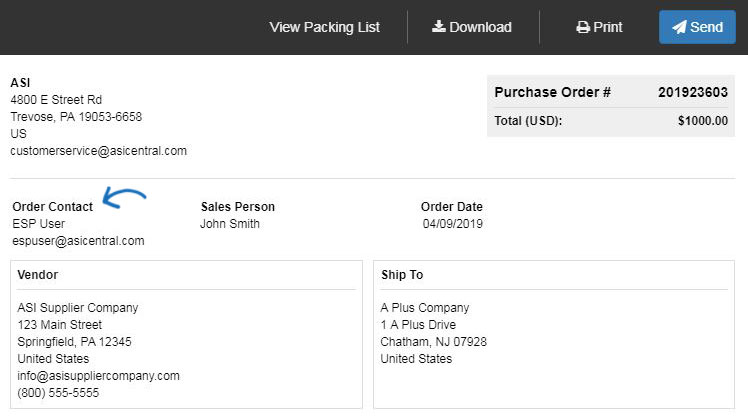This screenshot has width=748, height=419.
Task: Click the Send button label
Action: pos(706,27)
